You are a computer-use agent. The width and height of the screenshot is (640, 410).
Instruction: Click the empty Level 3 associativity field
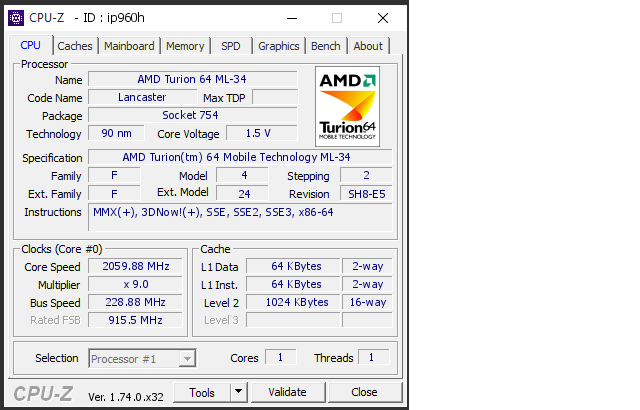[x=367, y=320]
